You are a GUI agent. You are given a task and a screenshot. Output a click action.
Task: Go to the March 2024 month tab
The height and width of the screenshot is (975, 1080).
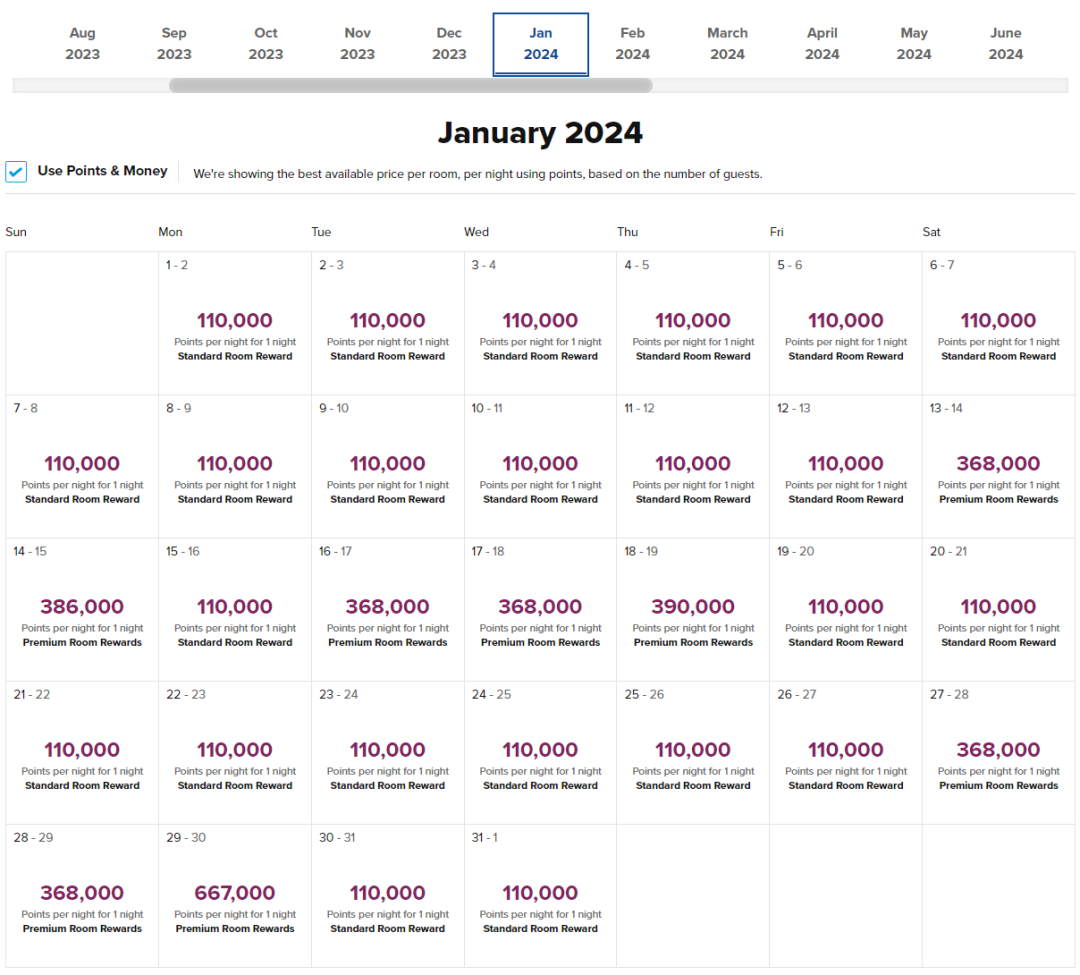(x=727, y=44)
